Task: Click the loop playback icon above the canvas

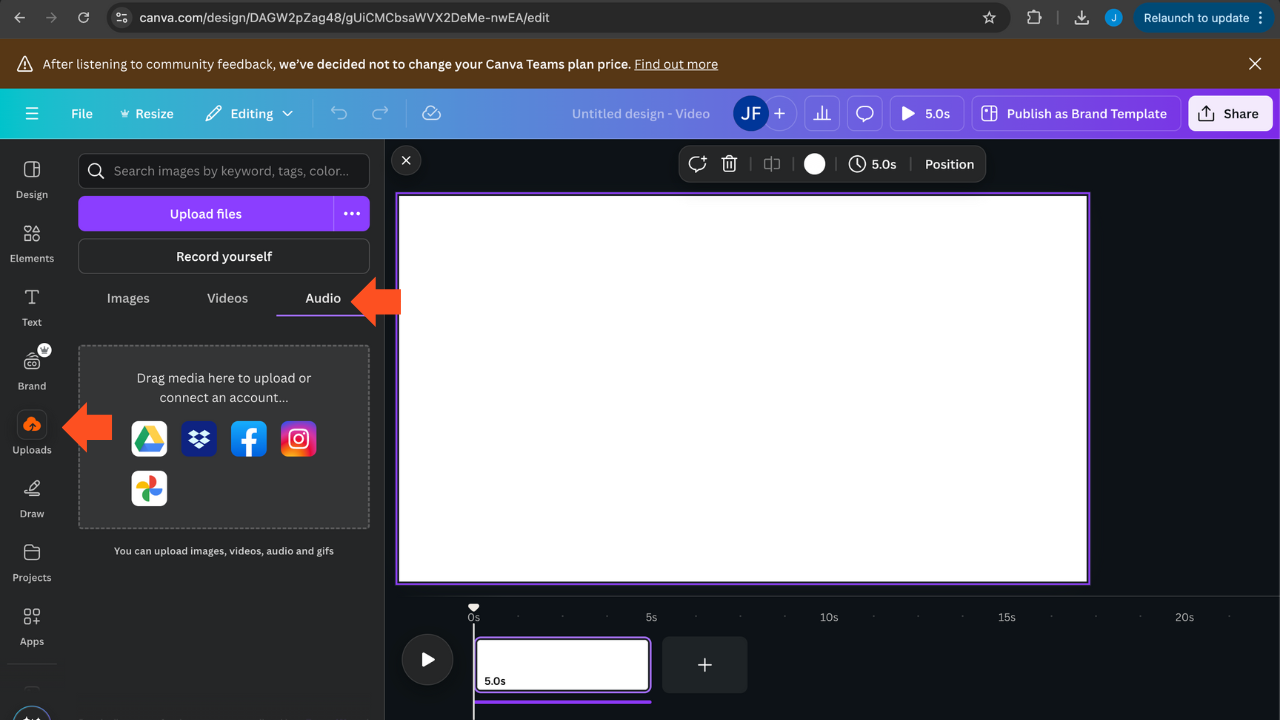Action: (697, 163)
